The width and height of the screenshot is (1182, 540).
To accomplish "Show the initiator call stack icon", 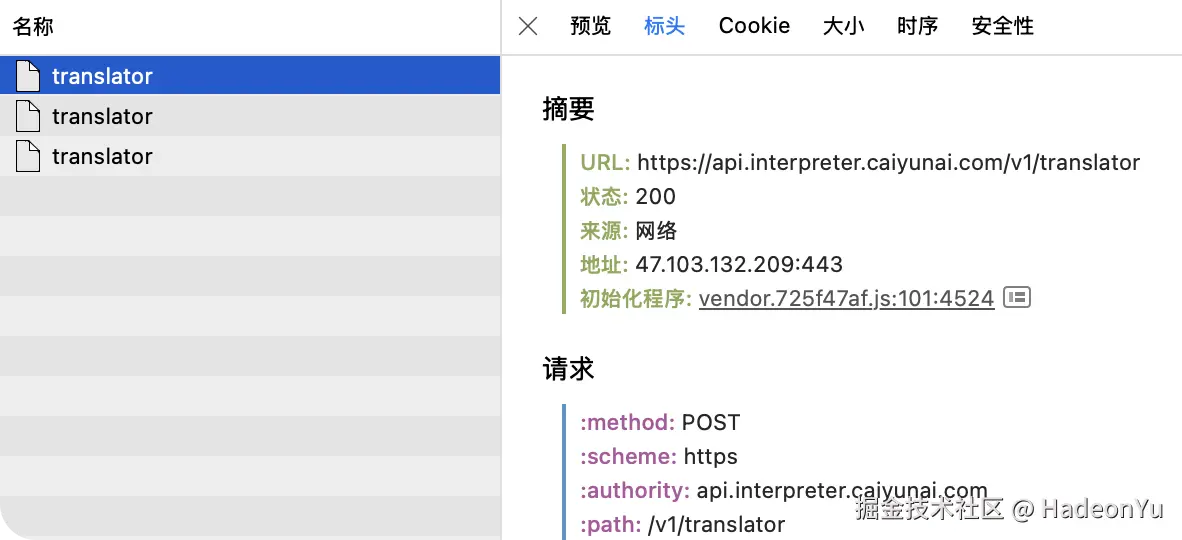I will point(1017,297).
